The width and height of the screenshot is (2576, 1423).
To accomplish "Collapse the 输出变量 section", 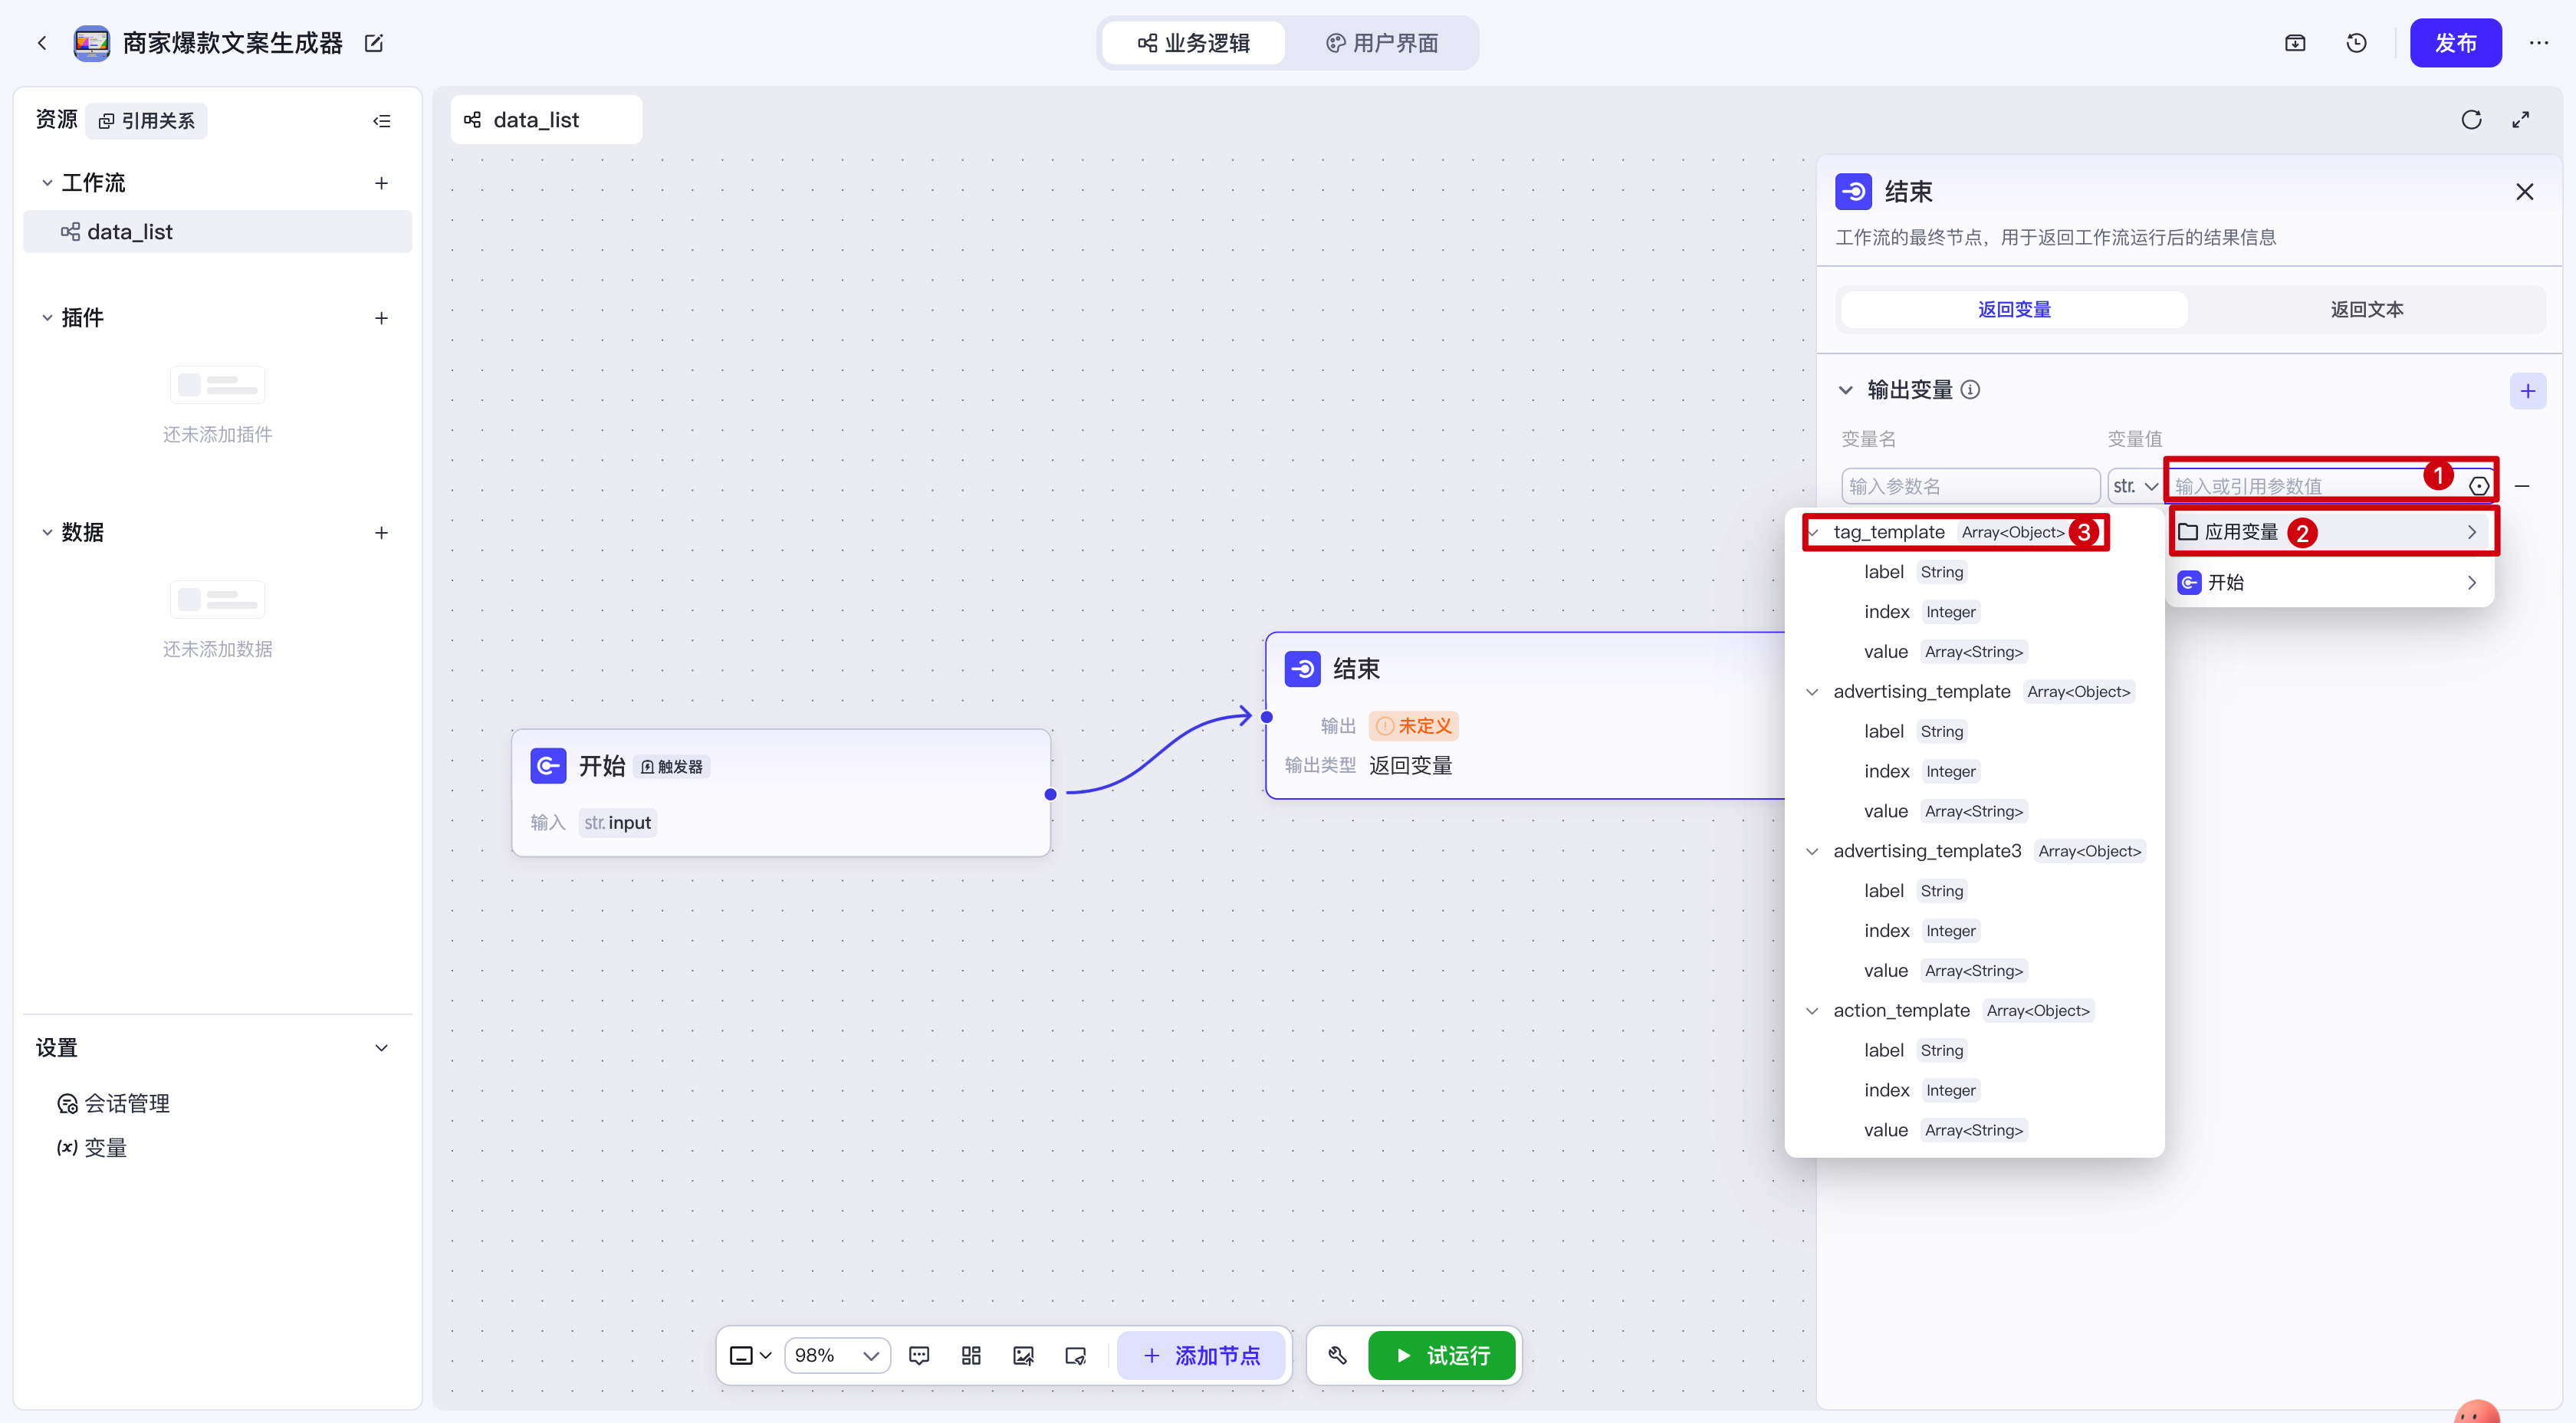I will 1846,390.
